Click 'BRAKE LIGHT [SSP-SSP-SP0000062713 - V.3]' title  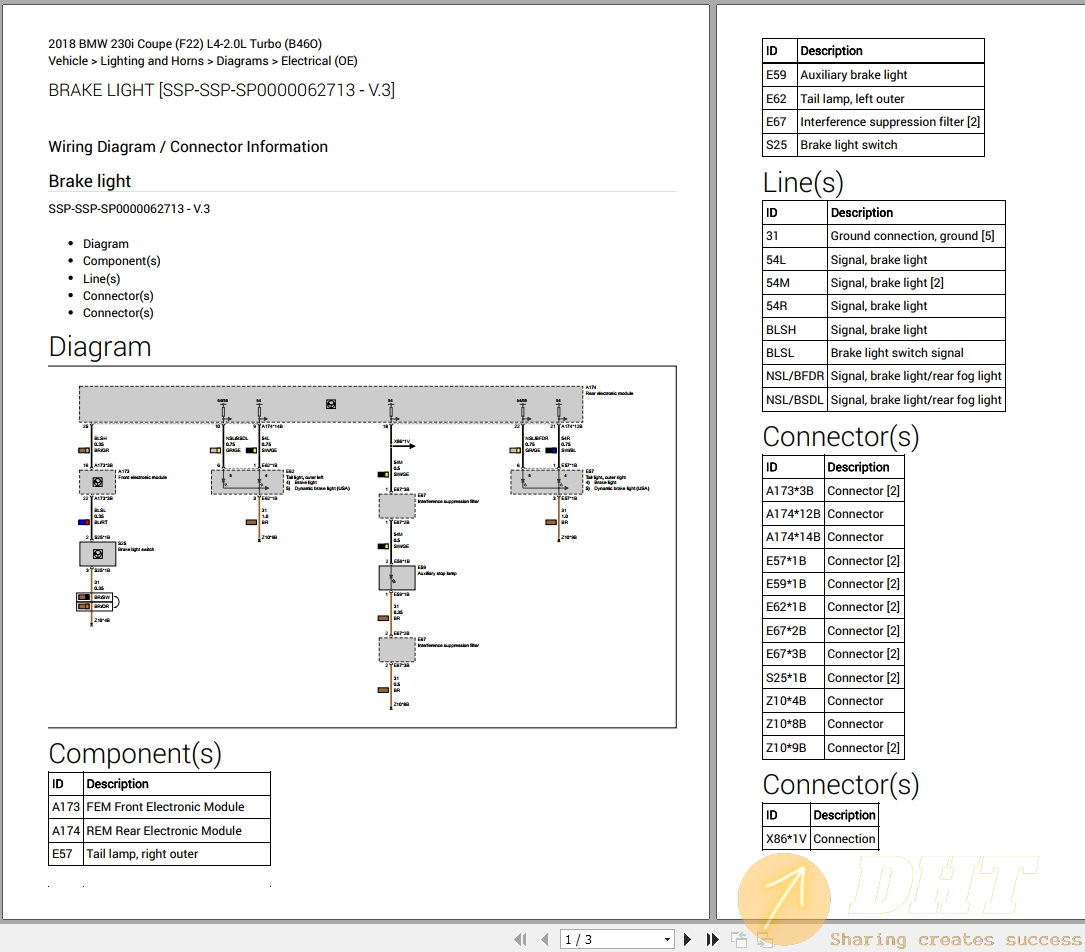(x=221, y=90)
